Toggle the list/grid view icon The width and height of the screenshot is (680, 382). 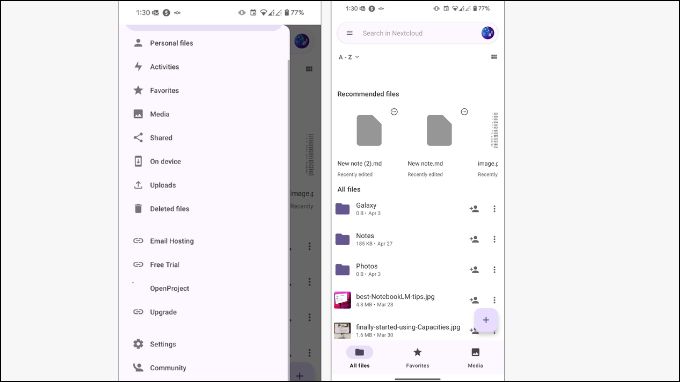(494, 57)
